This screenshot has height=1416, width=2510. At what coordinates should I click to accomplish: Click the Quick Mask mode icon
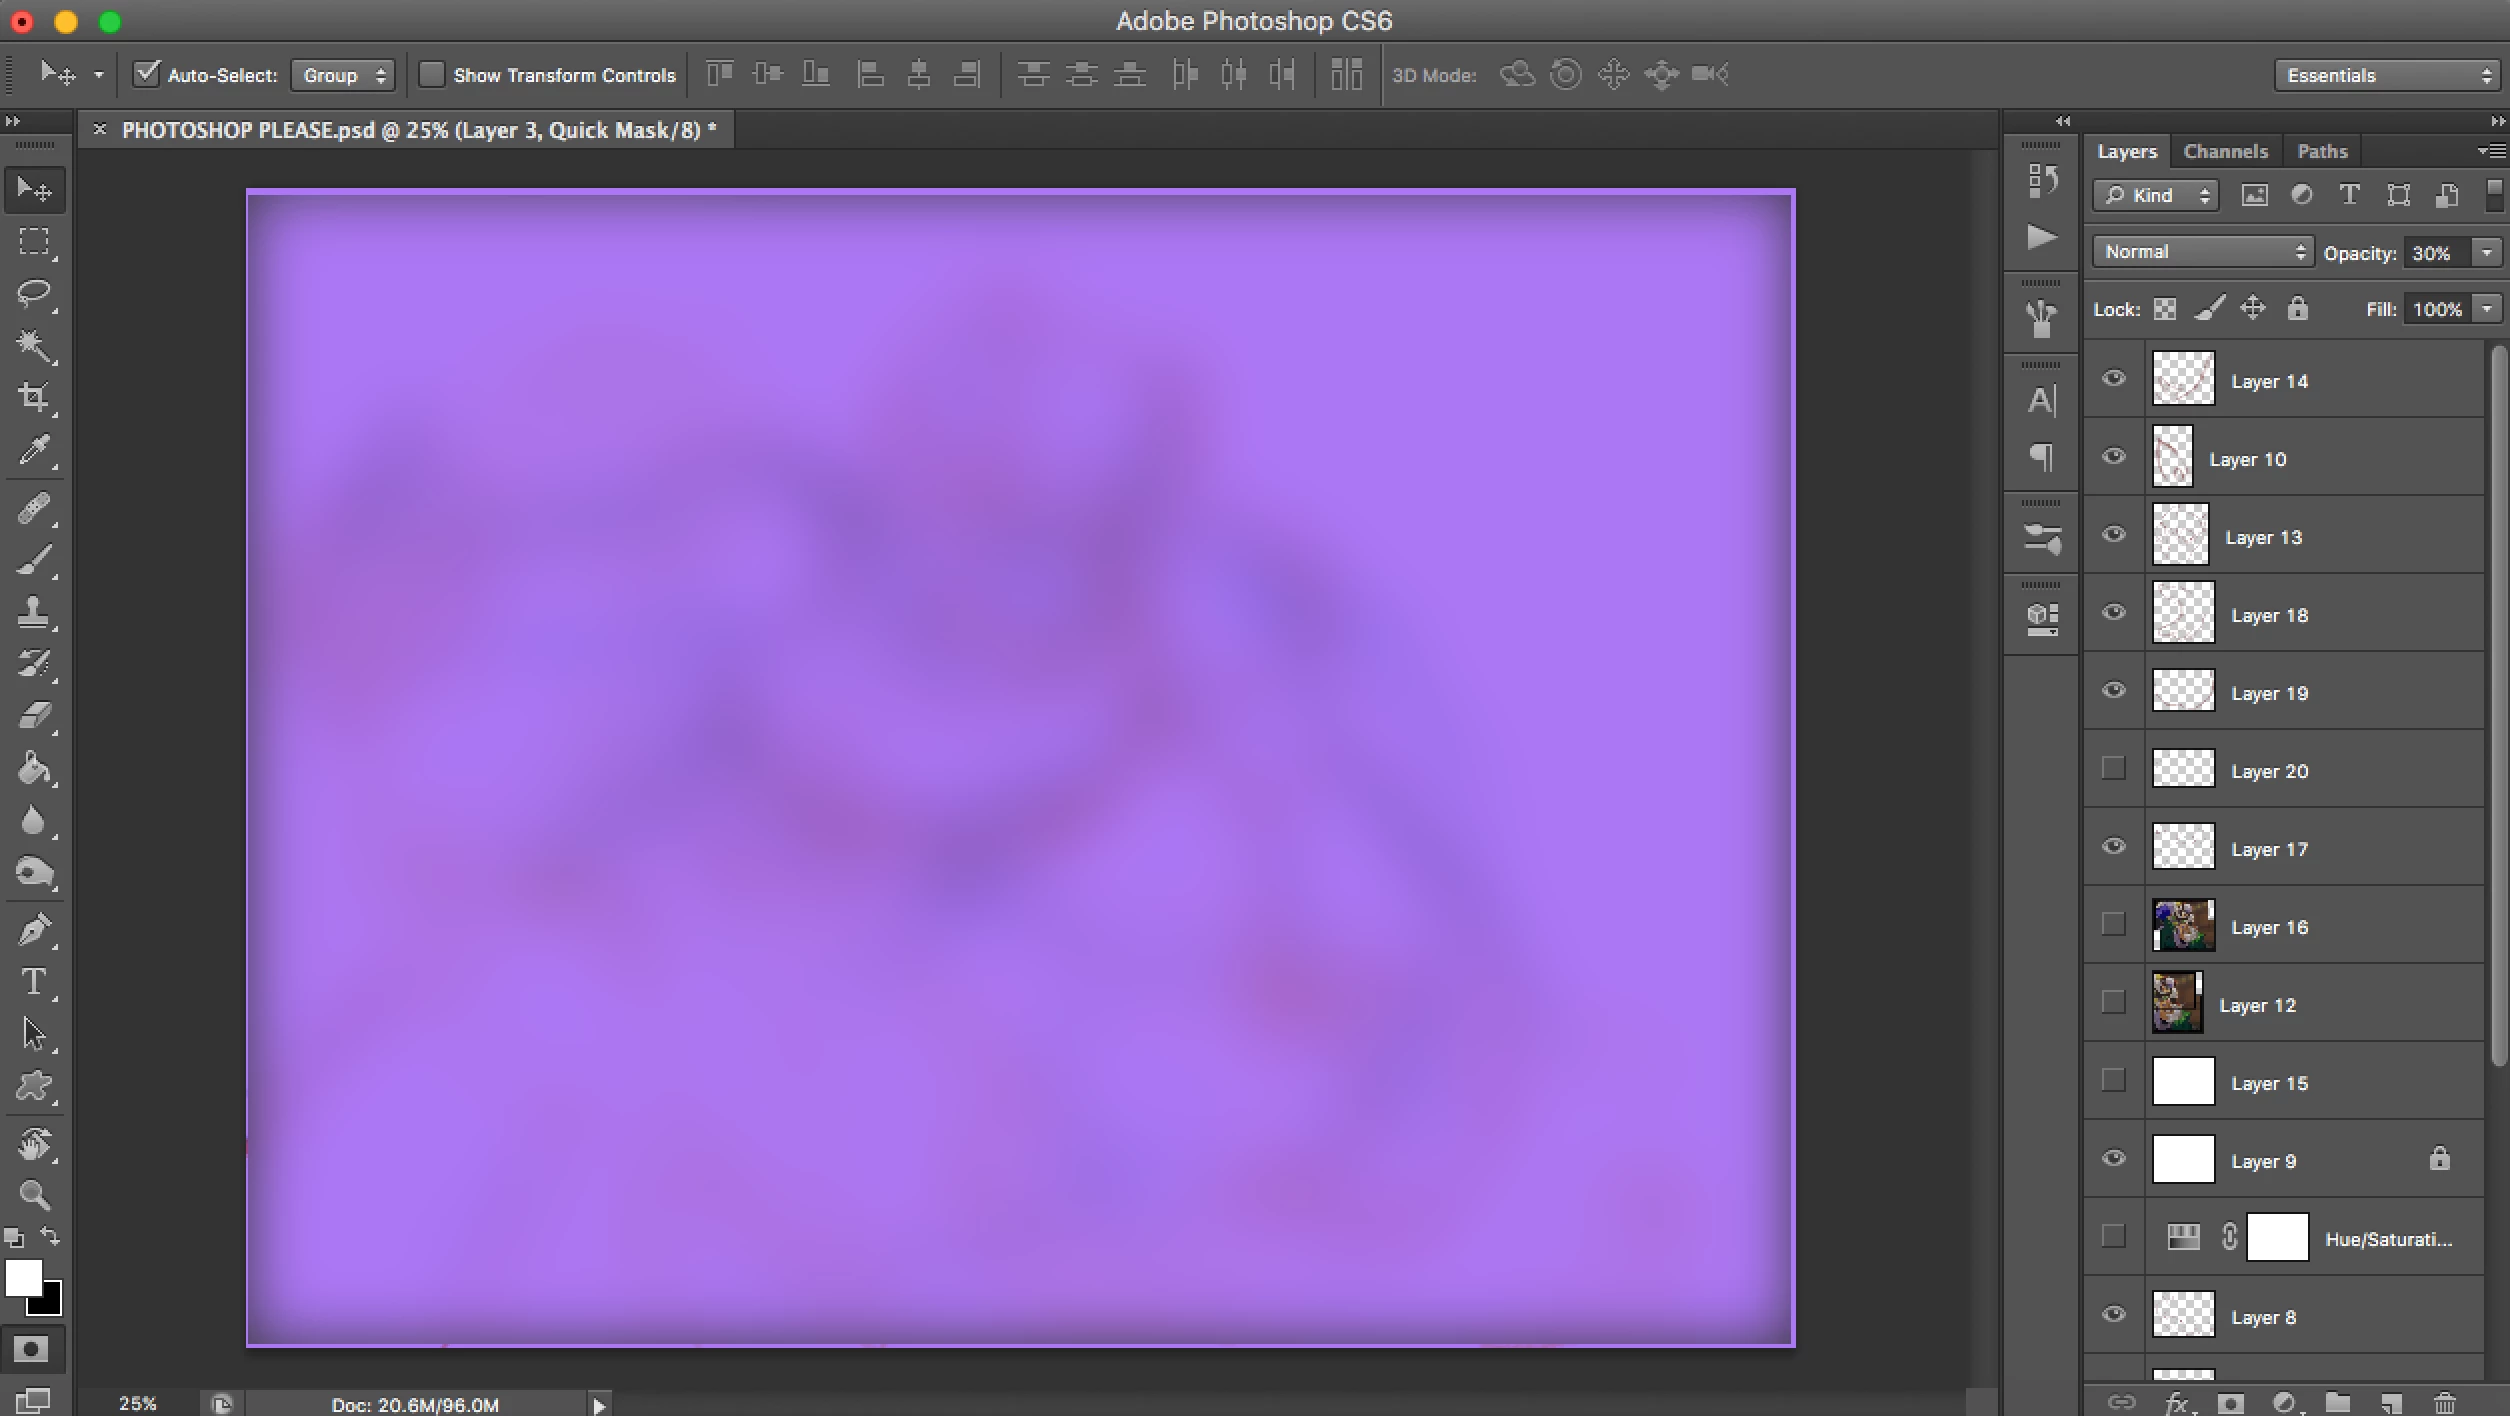tap(31, 1350)
